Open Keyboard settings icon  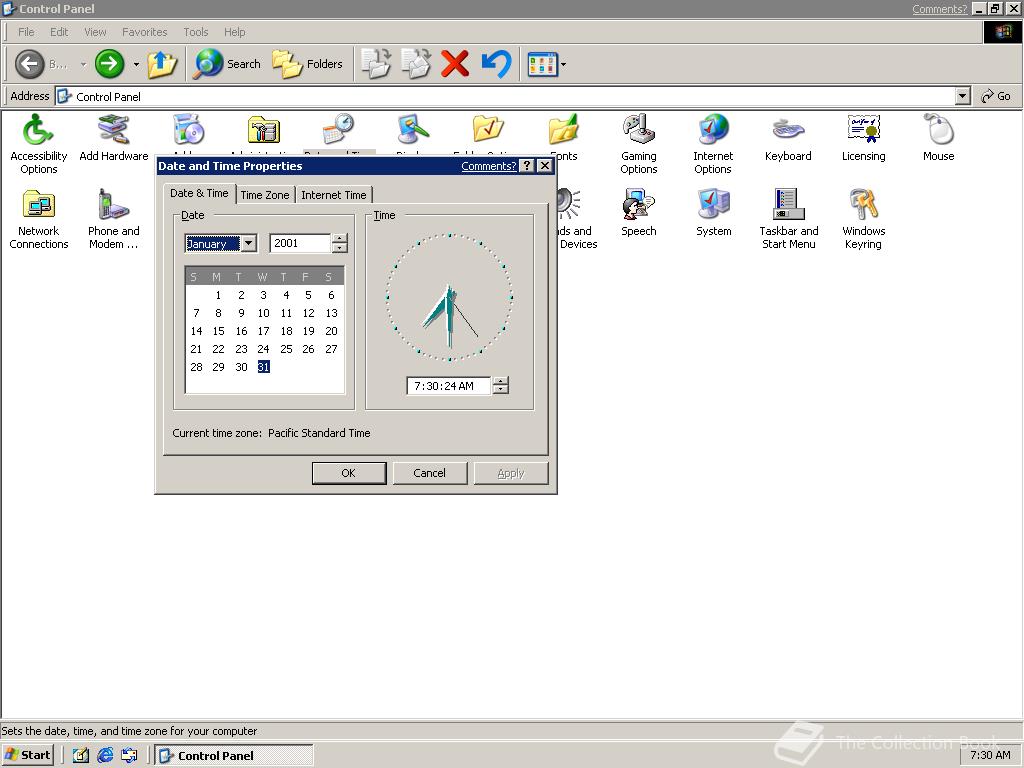[x=788, y=137]
